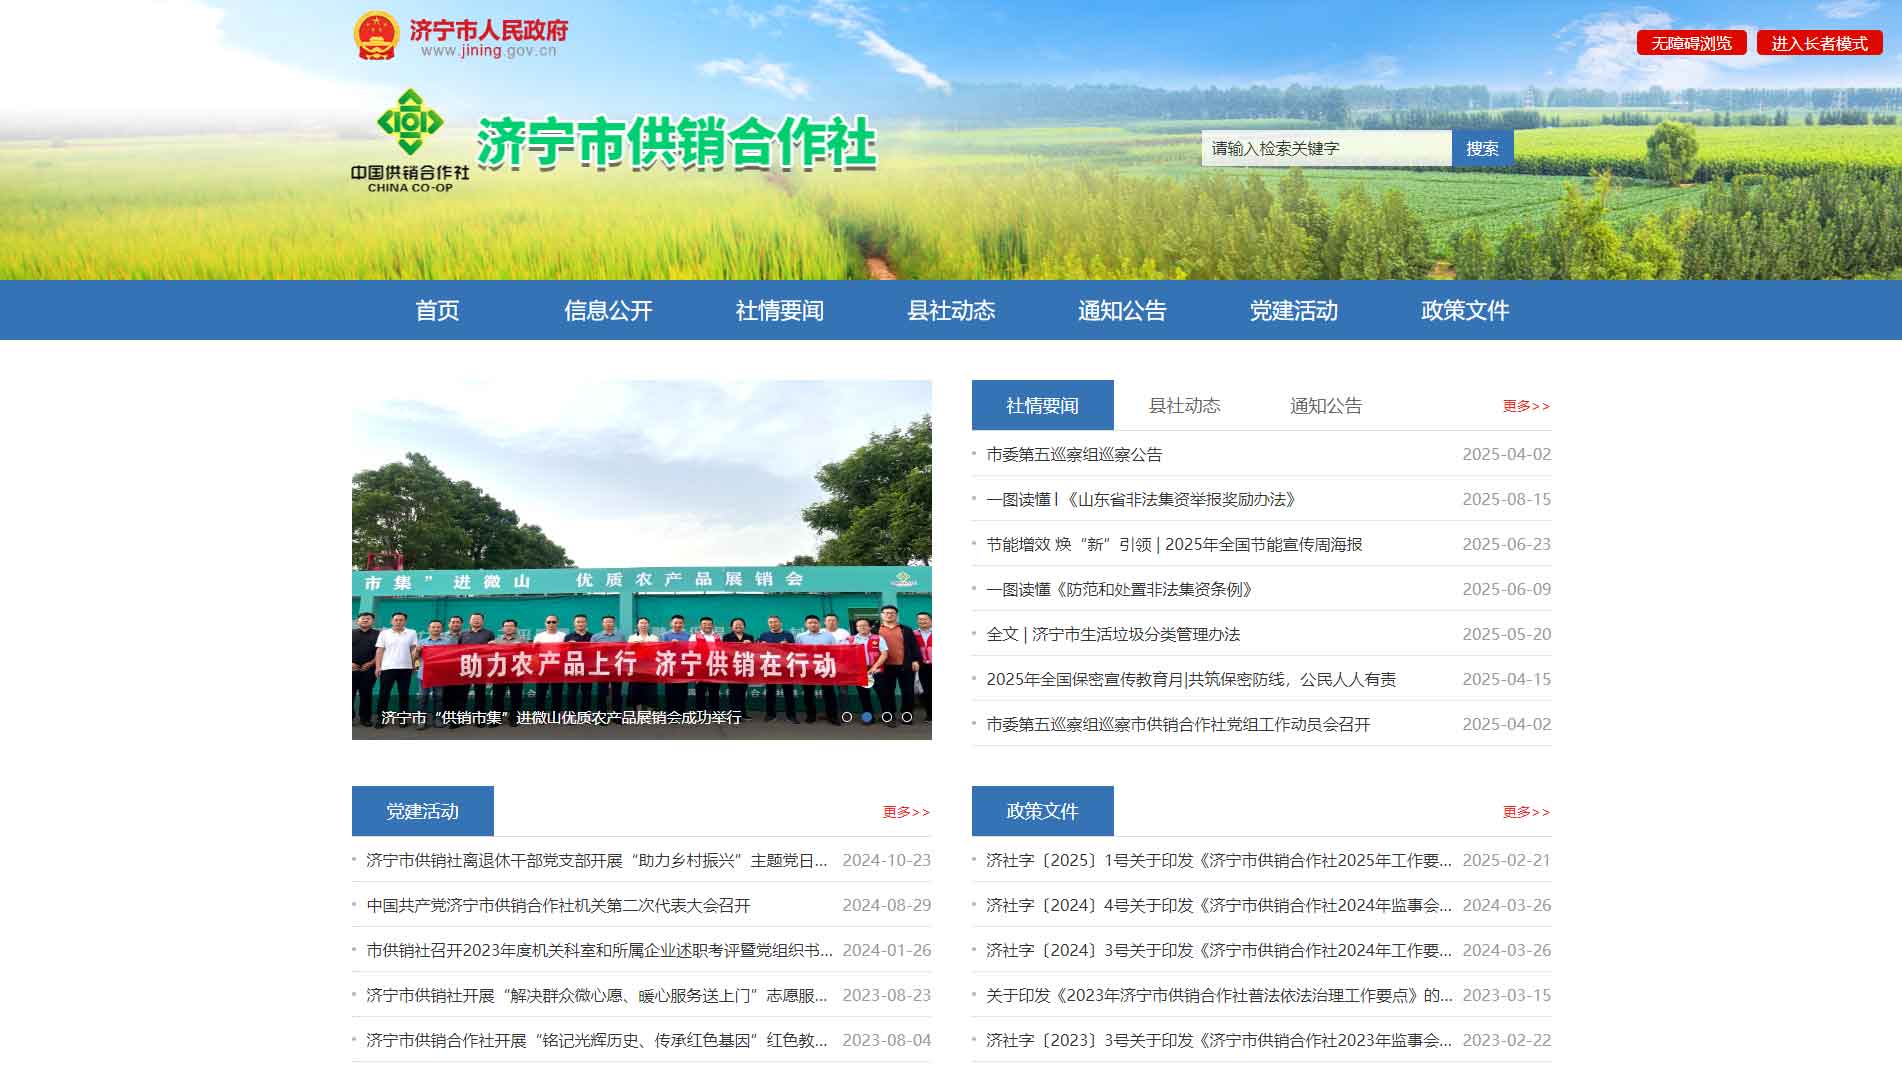
Task: Select the 社情要闻 news tab
Action: 1043,405
